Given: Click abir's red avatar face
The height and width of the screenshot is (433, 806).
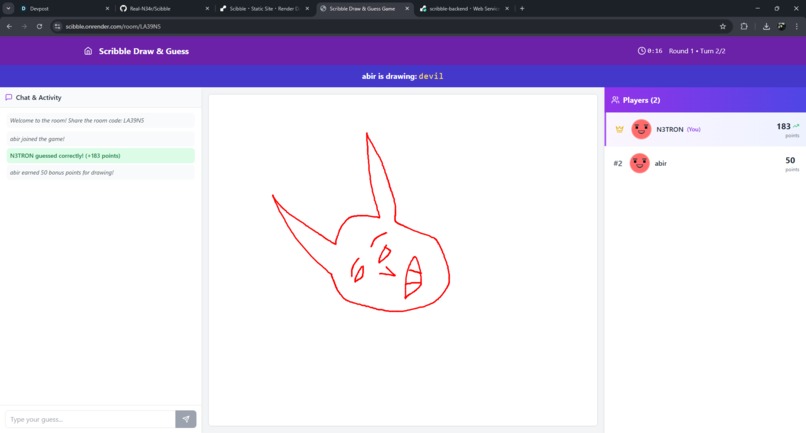Looking at the screenshot, I should [639, 163].
